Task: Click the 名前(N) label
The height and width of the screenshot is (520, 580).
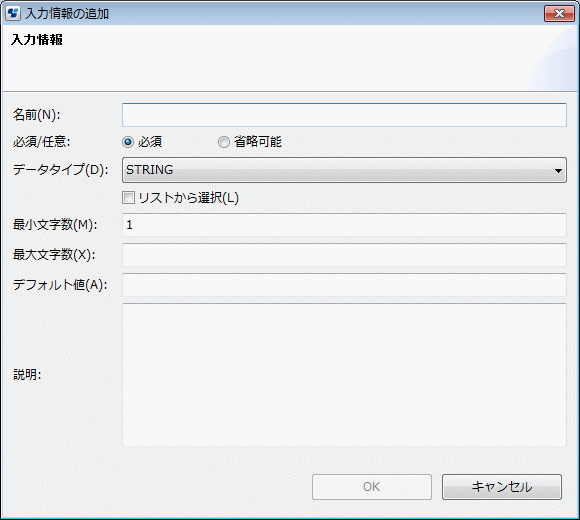Action: coord(37,115)
